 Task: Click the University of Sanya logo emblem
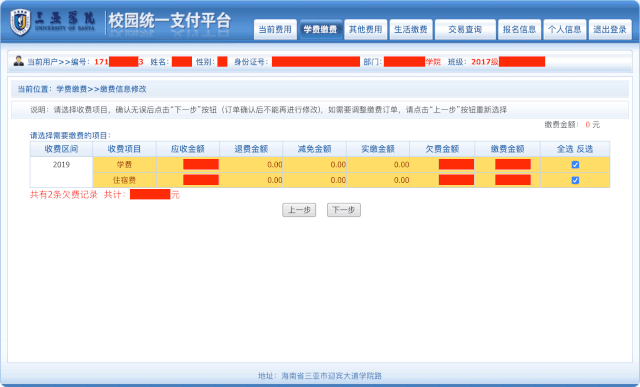[20, 22]
